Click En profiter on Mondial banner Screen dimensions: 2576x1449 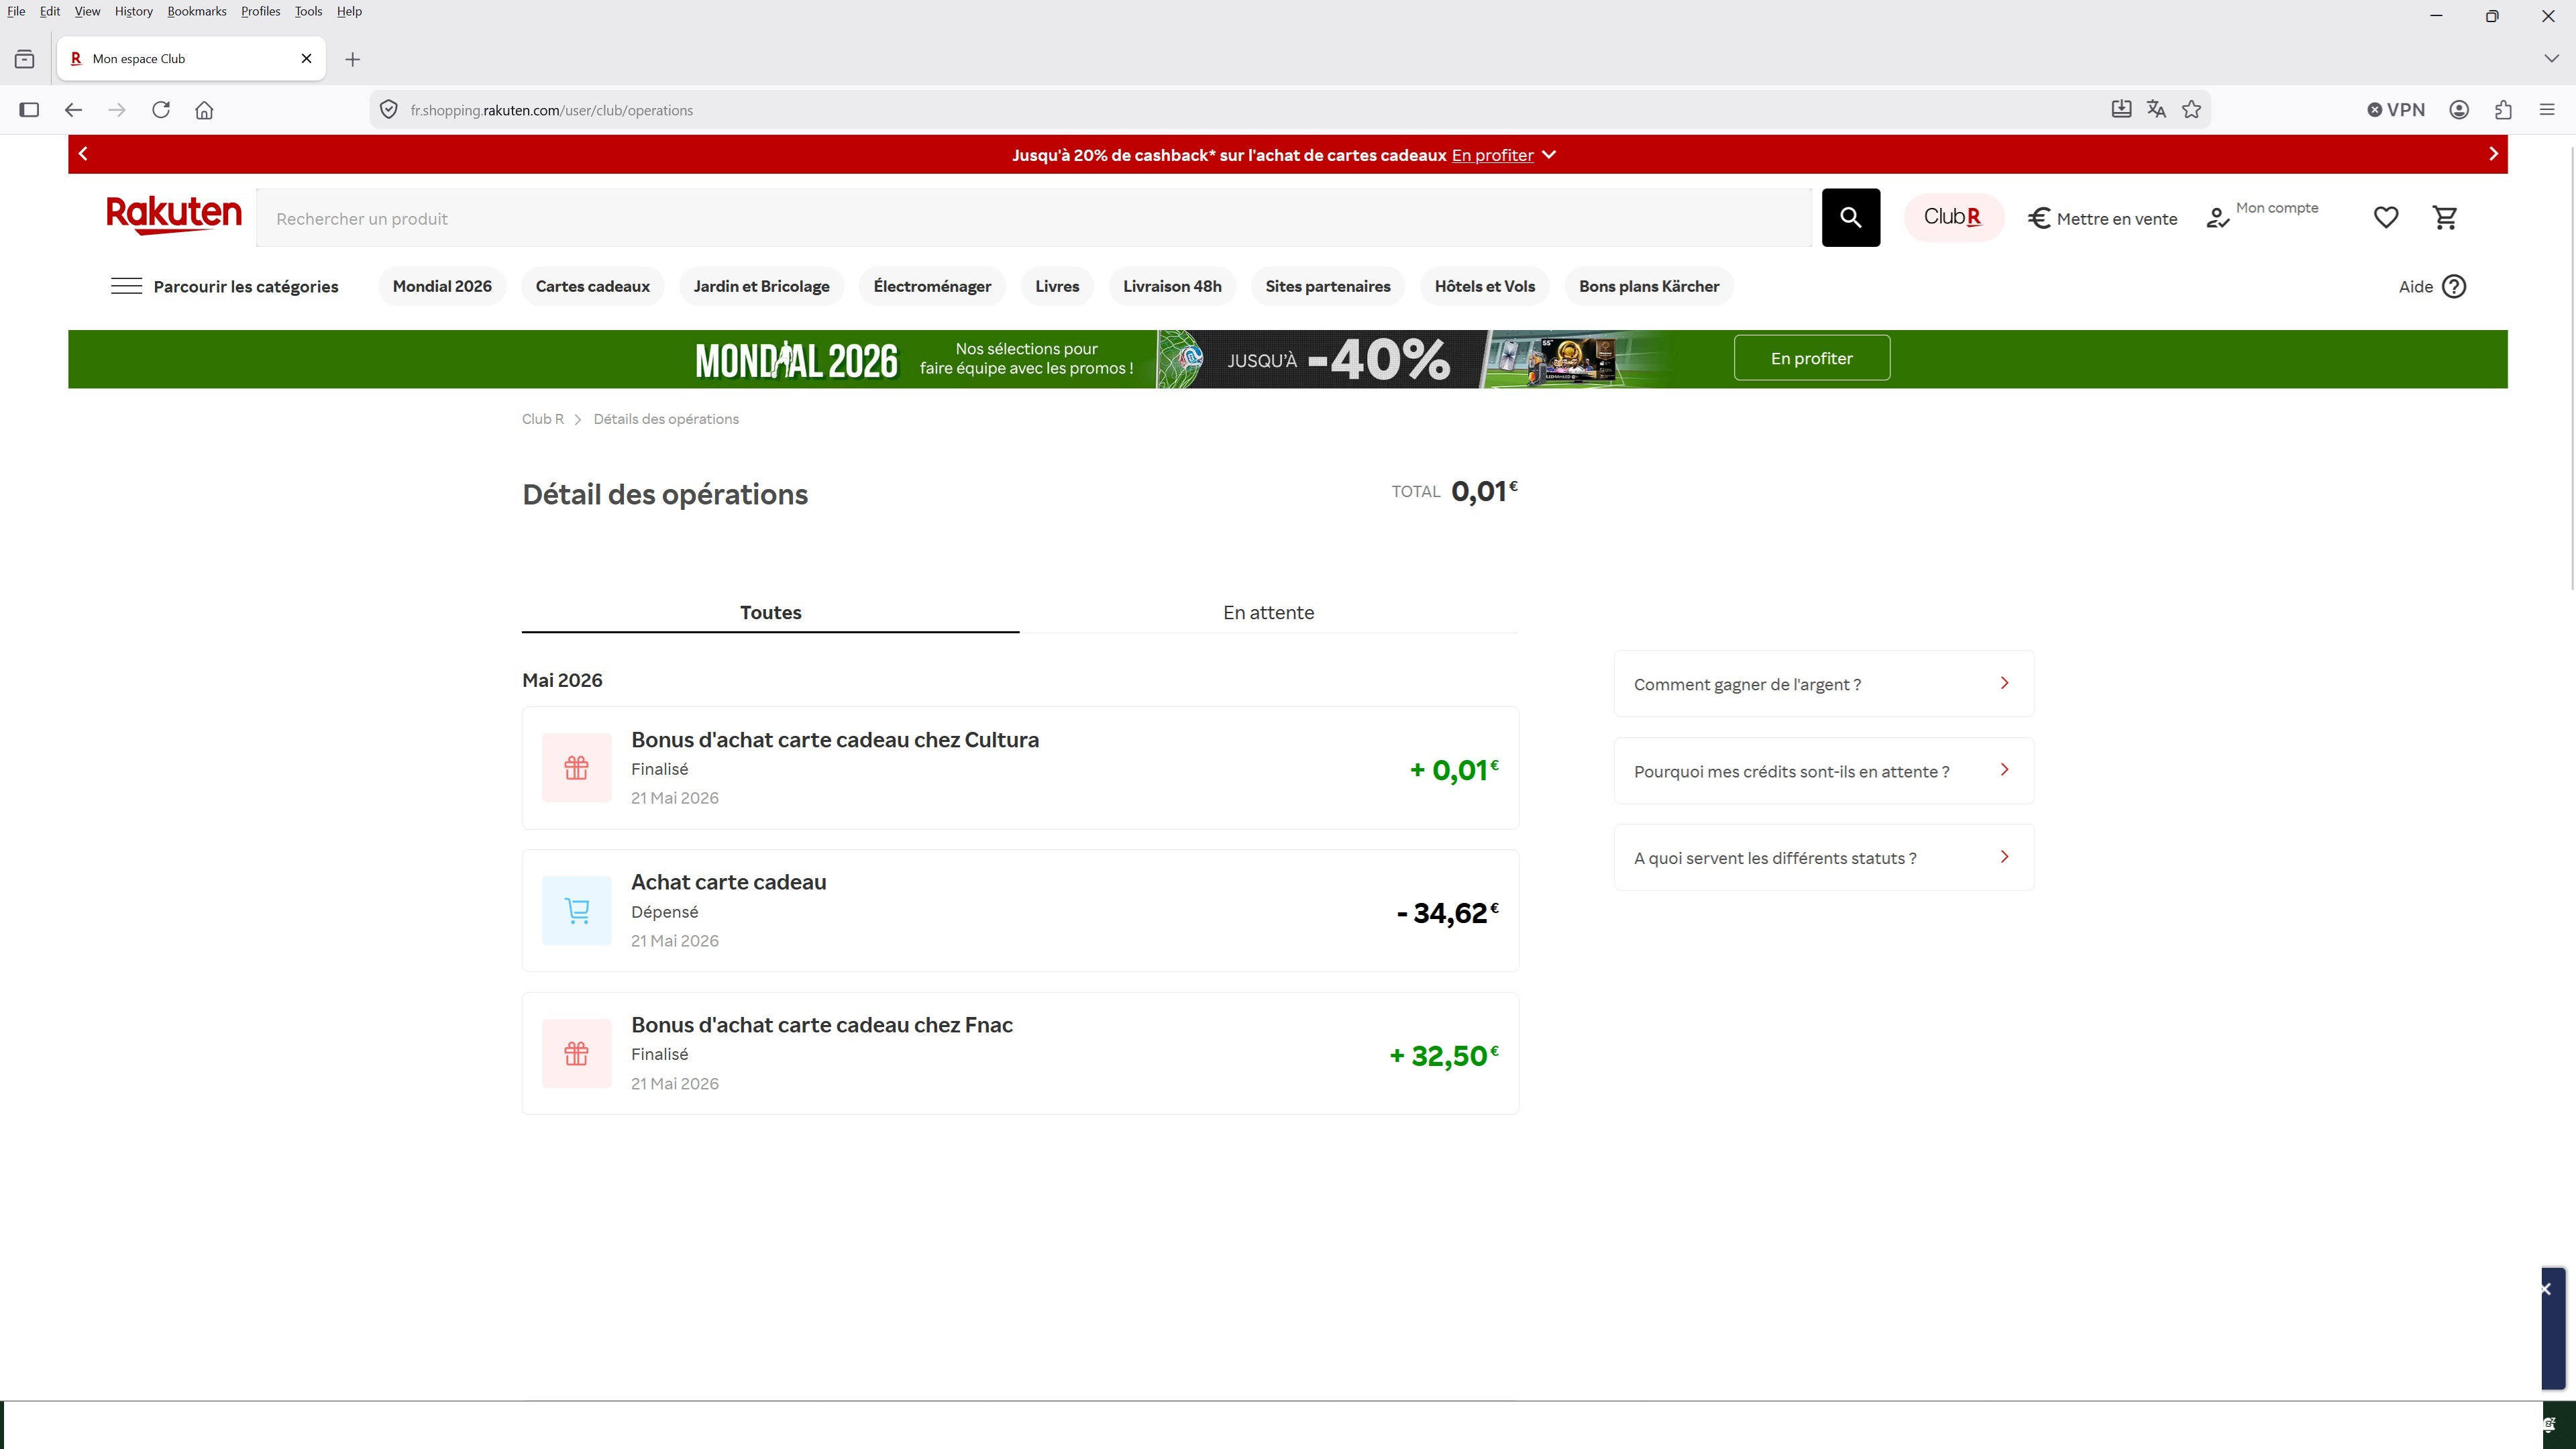(x=1812, y=358)
